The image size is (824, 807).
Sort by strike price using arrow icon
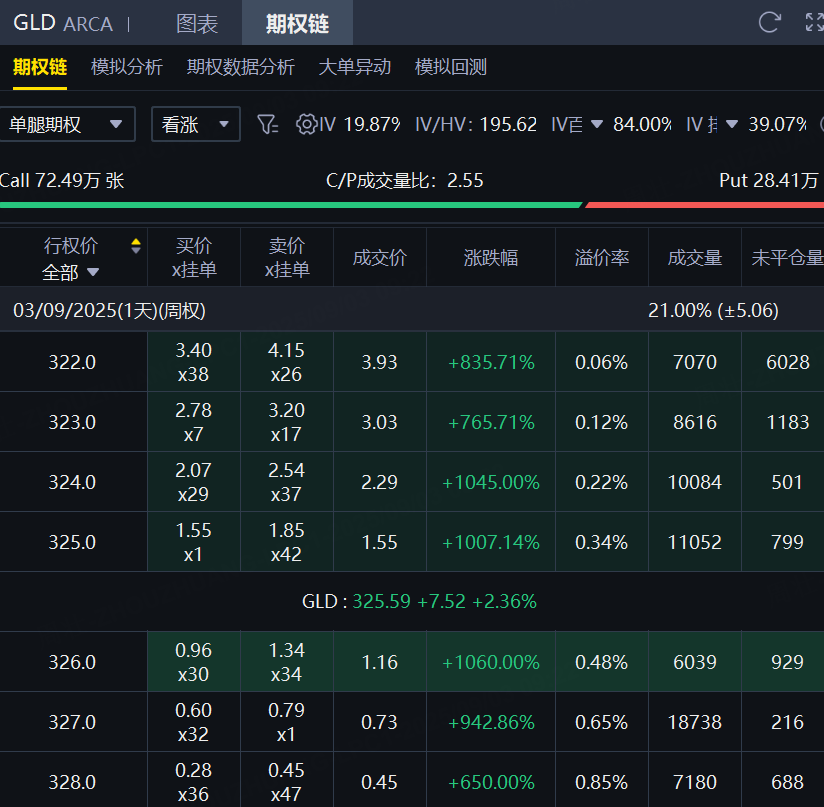pyautogui.click(x=136, y=246)
